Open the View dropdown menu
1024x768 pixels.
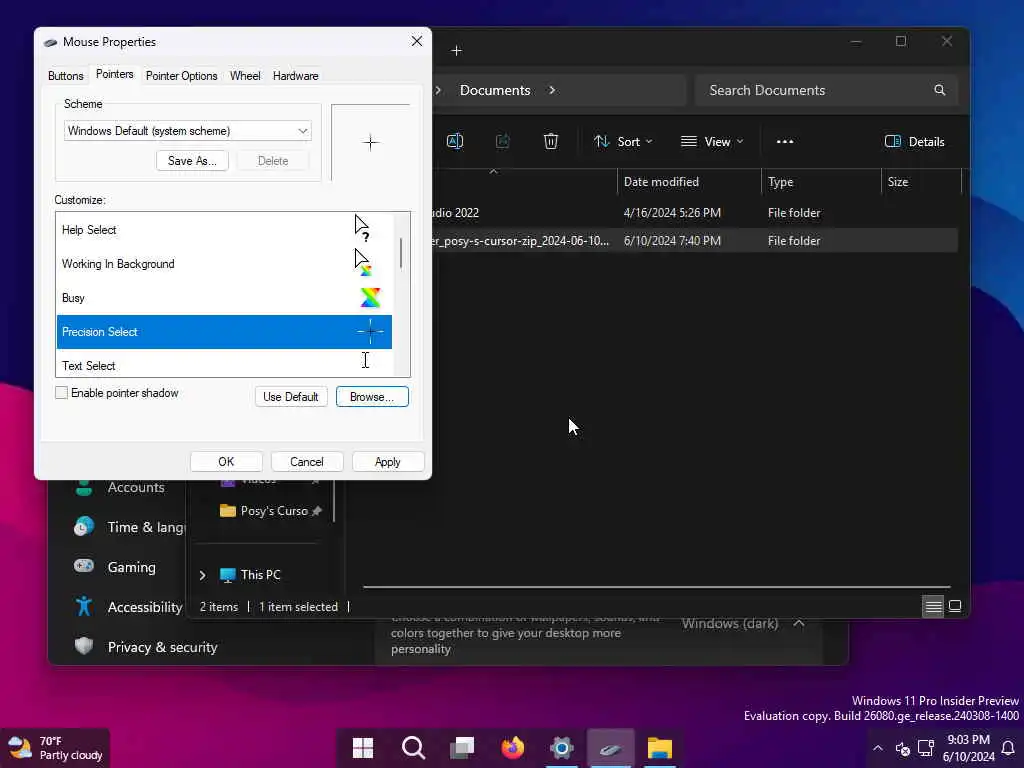click(712, 142)
